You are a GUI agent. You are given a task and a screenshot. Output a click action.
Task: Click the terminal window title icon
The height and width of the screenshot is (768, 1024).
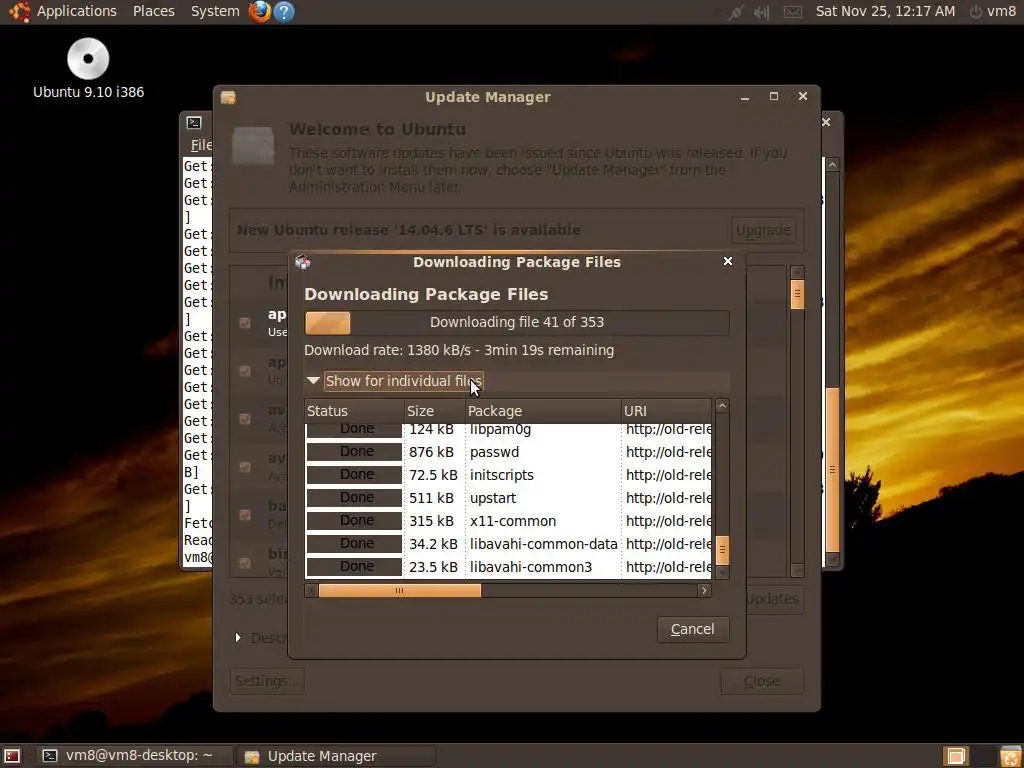point(193,123)
